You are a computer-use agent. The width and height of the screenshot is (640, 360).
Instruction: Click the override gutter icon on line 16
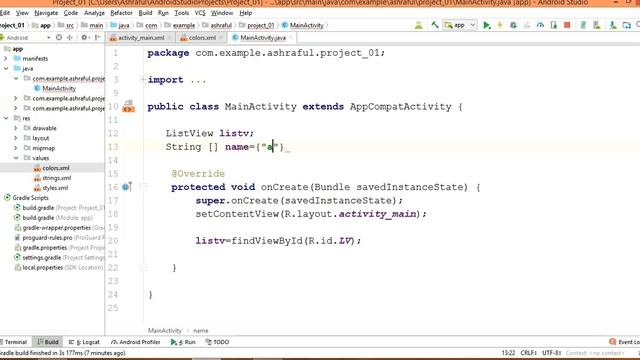[127, 187]
